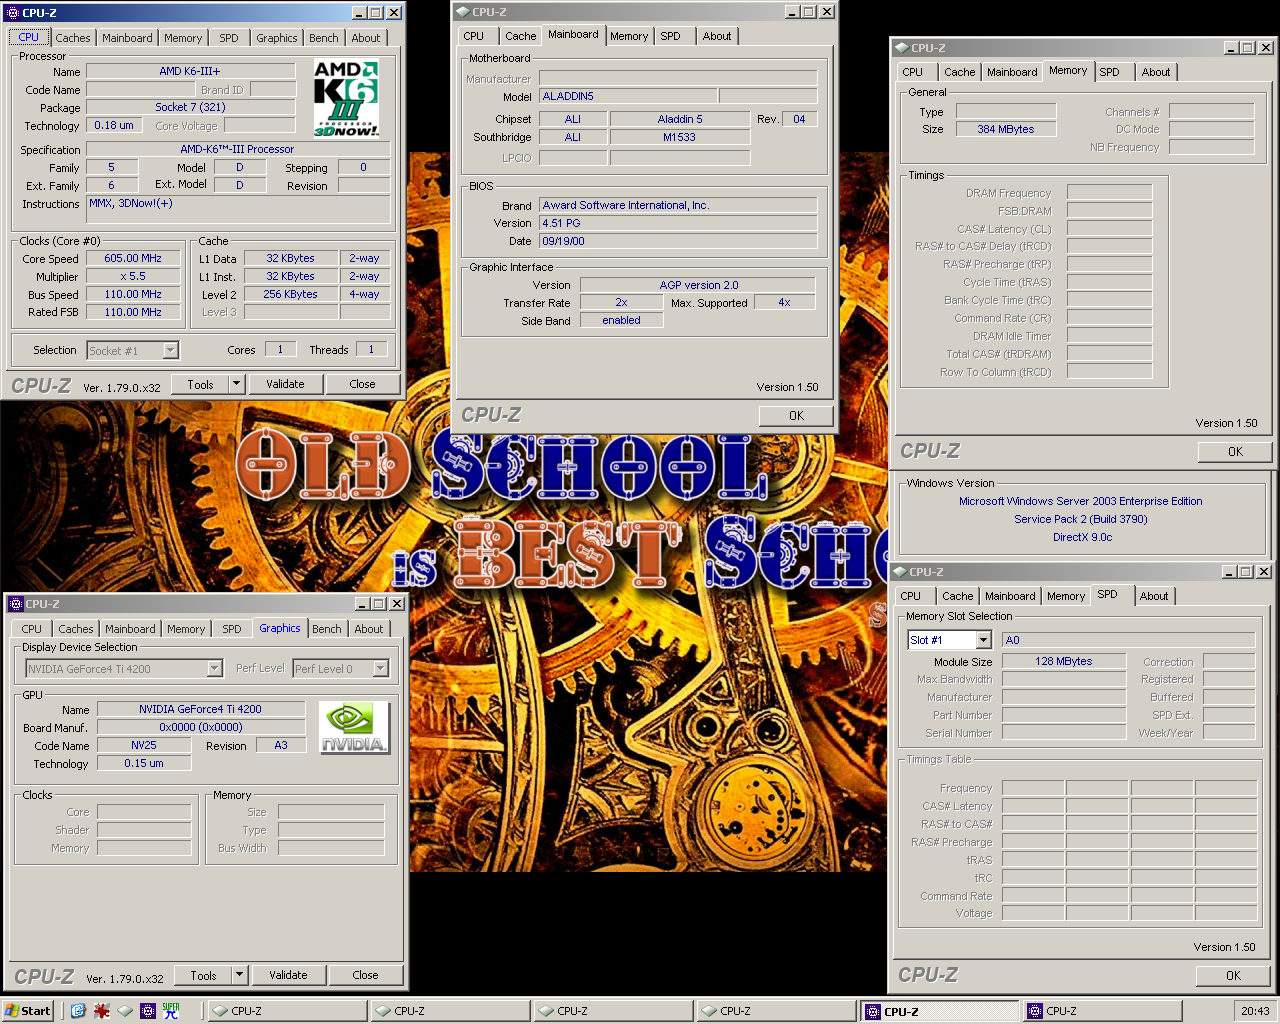The width and height of the screenshot is (1280, 1024).
Task: Open Mainboard tab in the 384 MBytes Memory window
Action: [1012, 72]
